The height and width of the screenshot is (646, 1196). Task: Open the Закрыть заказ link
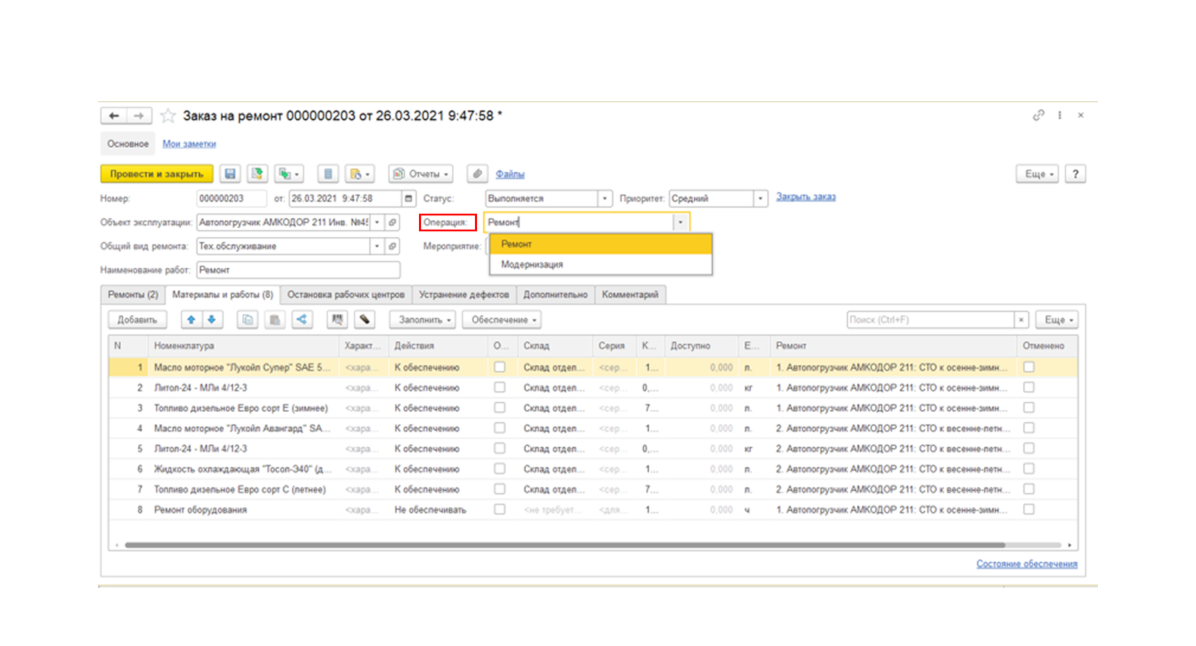[x=805, y=197]
